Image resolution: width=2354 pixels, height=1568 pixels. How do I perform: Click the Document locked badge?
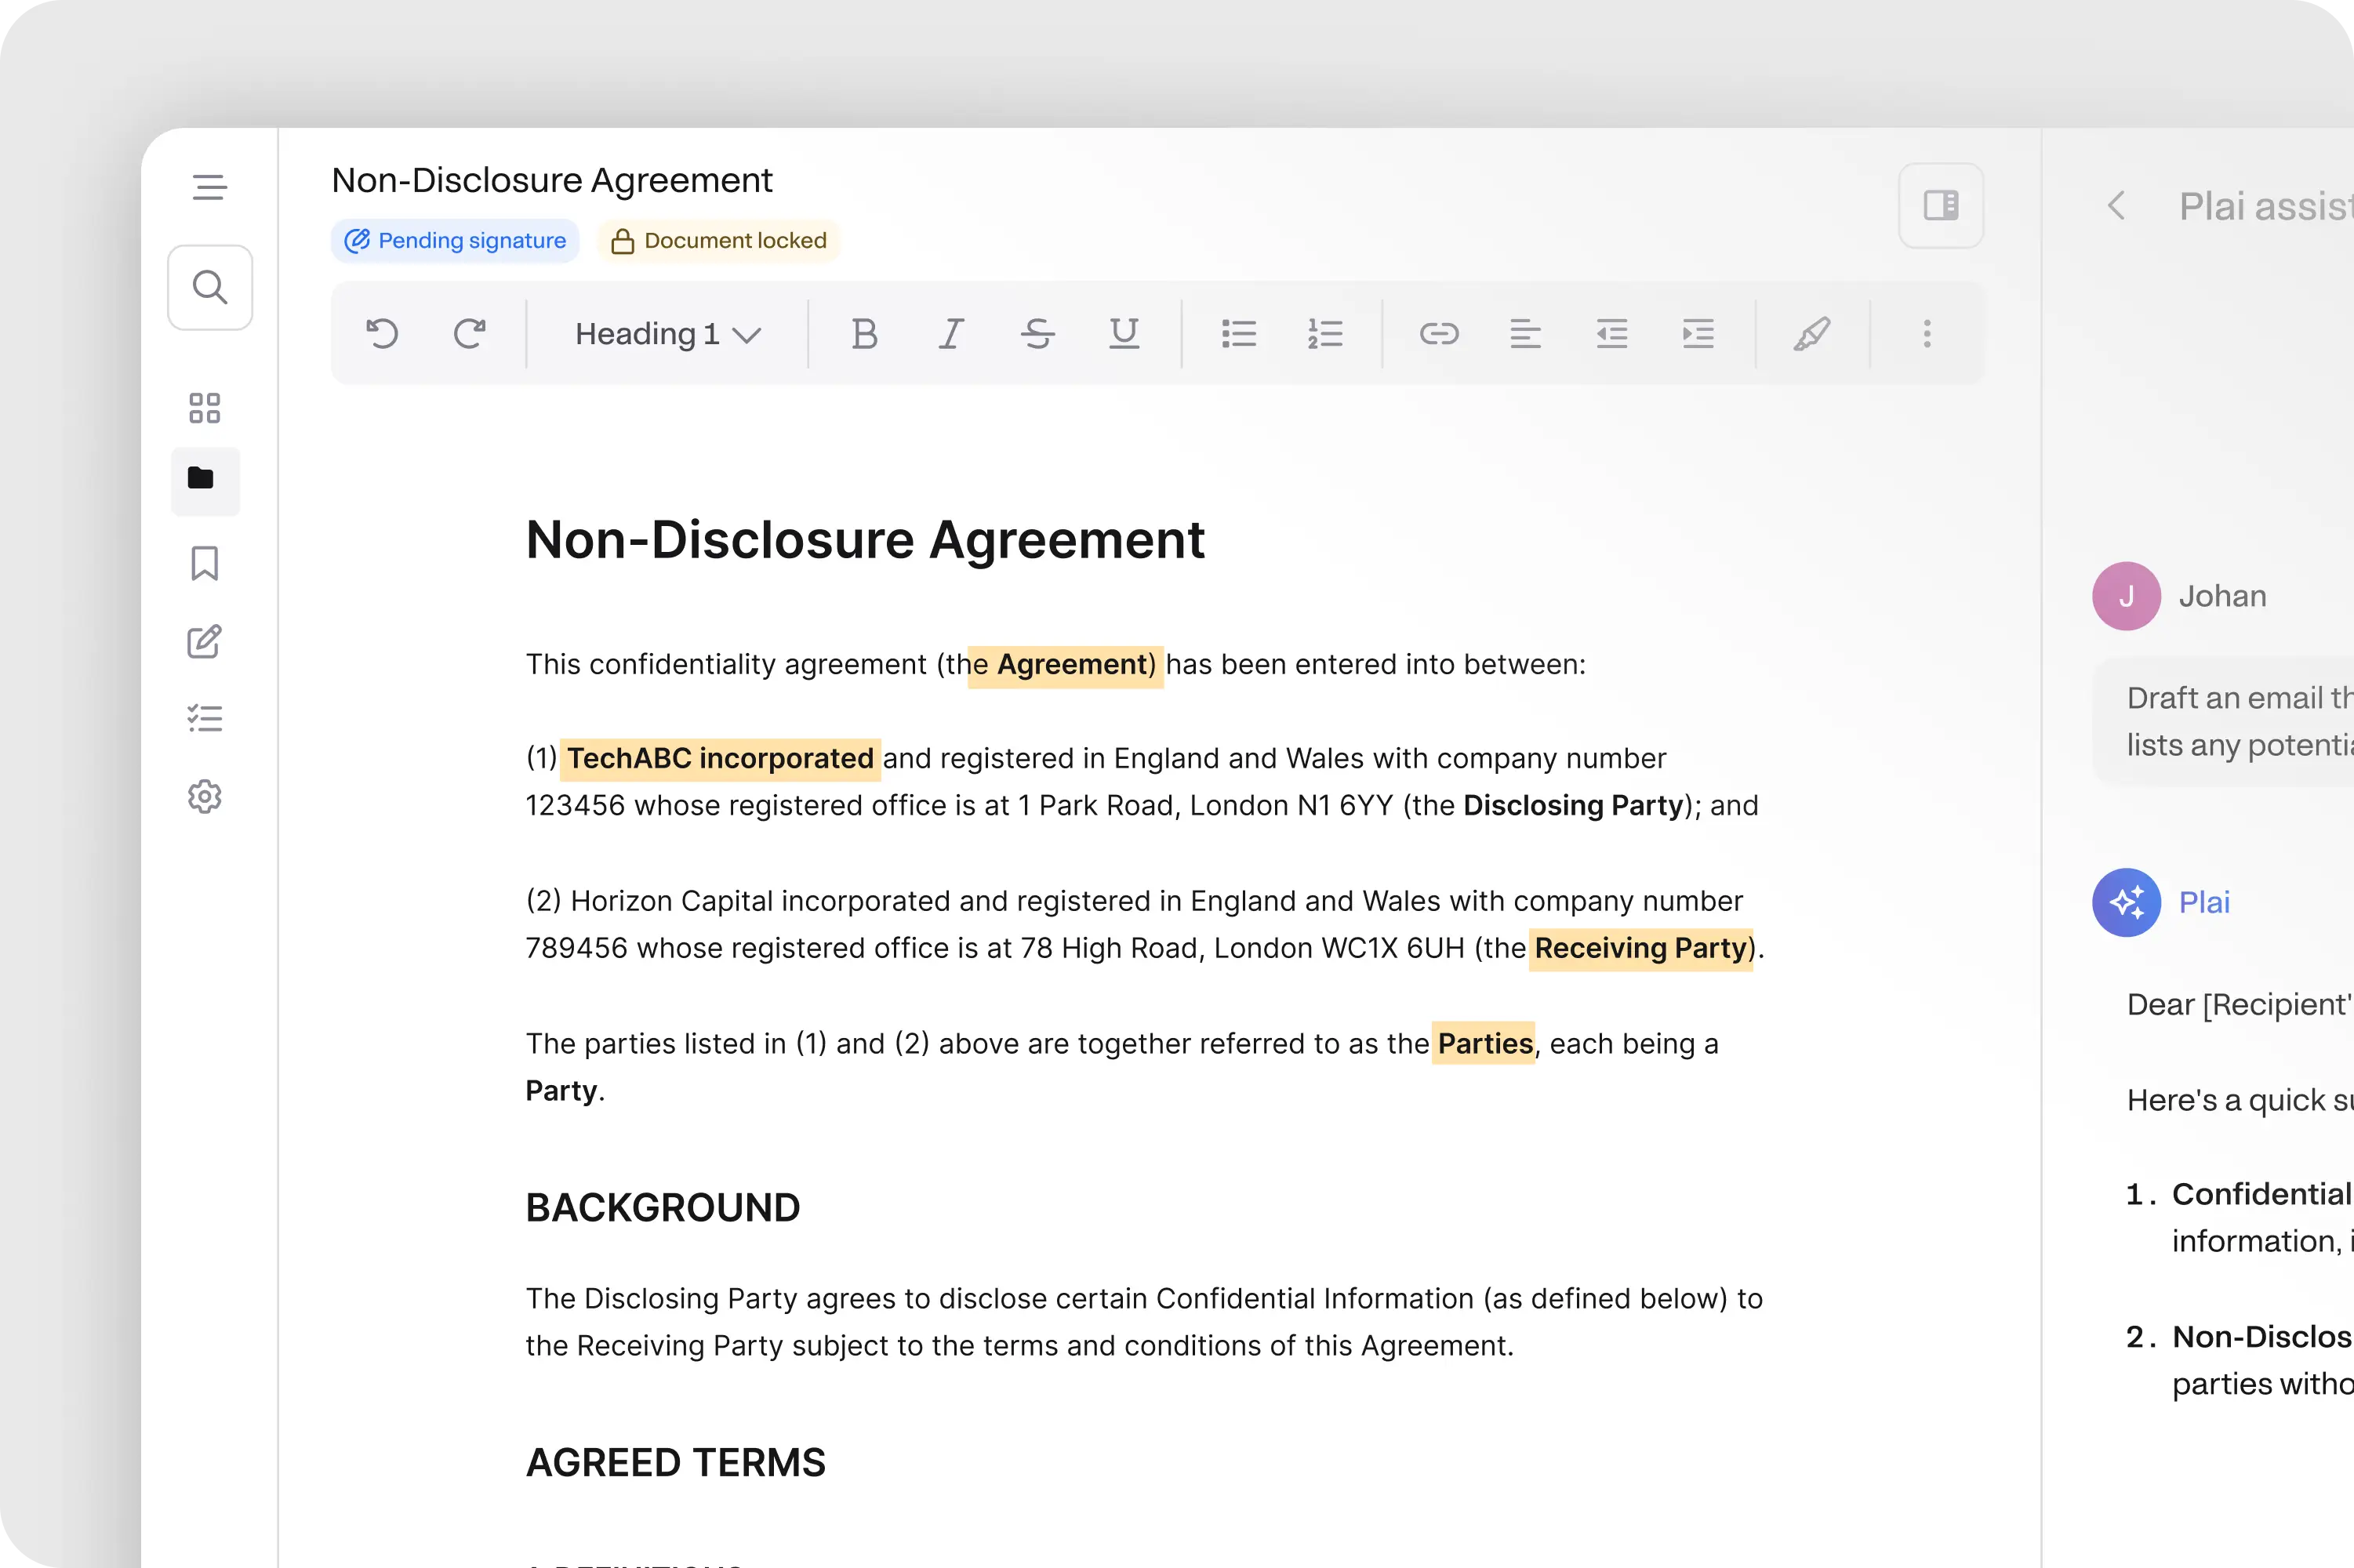pyautogui.click(x=717, y=240)
